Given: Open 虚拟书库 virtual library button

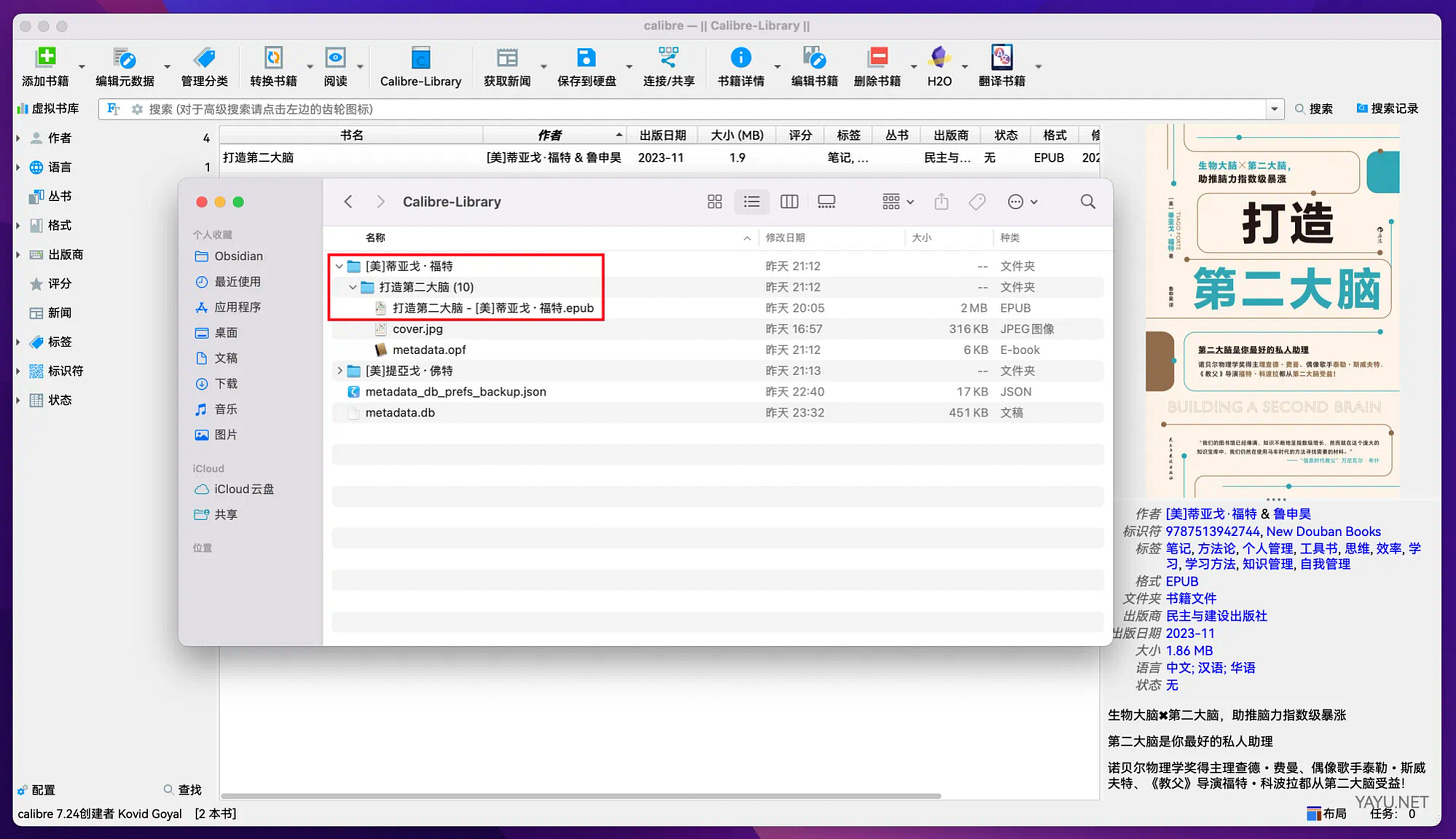Looking at the screenshot, I should [x=48, y=109].
